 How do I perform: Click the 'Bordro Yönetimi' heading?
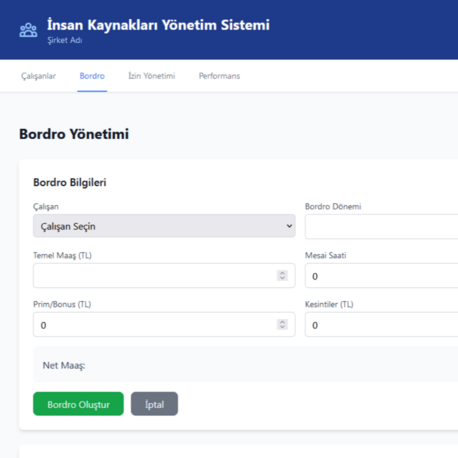(x=74, y=134)
